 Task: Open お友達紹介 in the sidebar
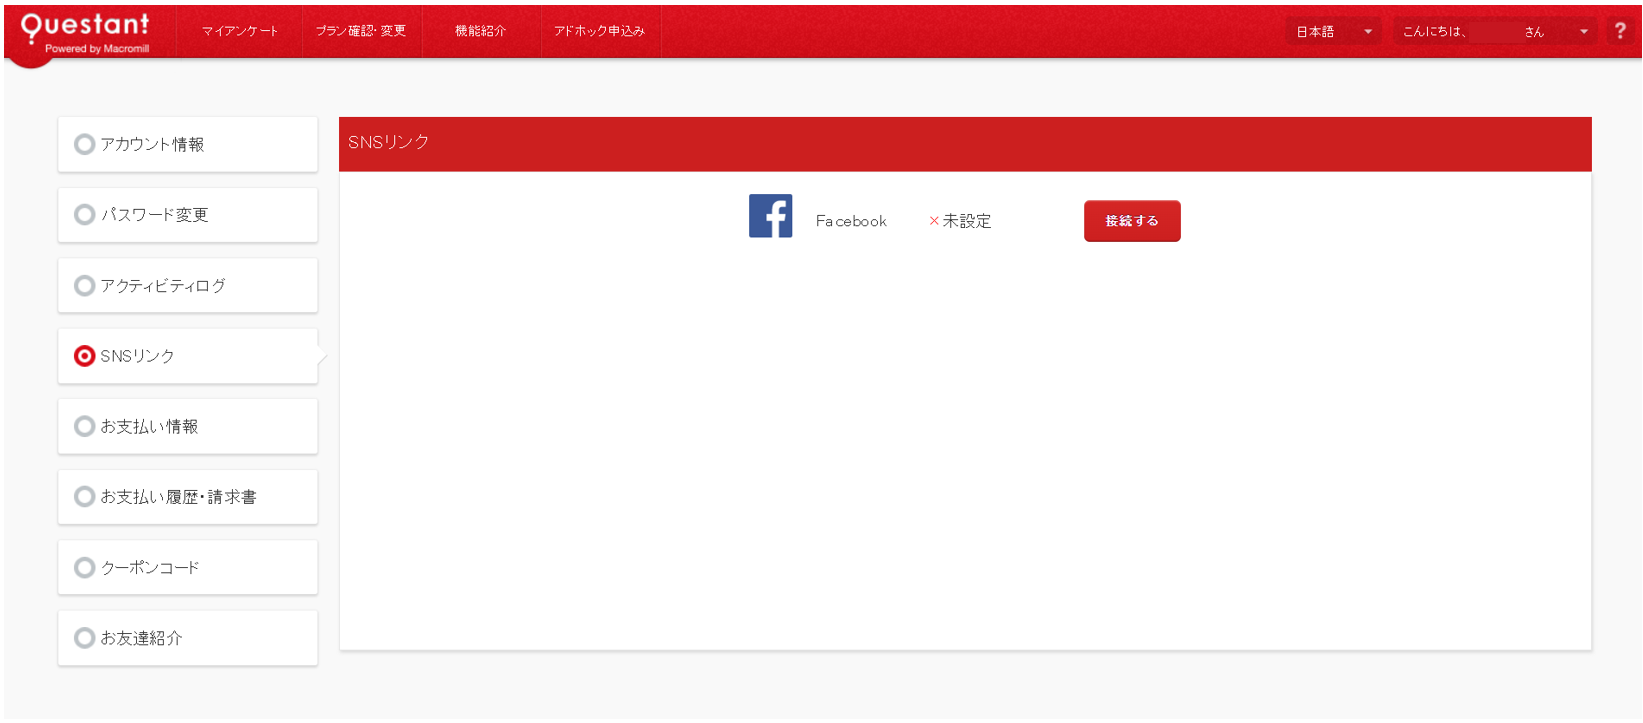pos(188,638)
